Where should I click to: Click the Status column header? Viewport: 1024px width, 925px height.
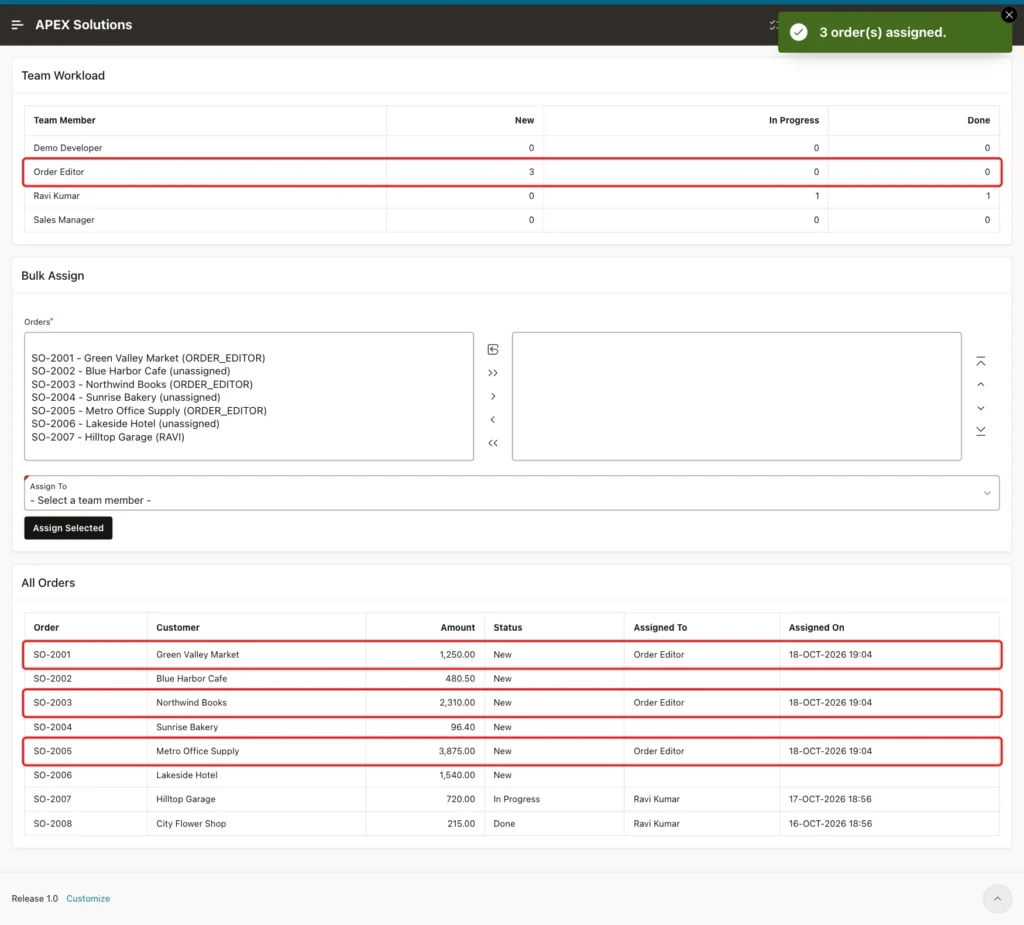pyautogui.click(x=507, y=627)
